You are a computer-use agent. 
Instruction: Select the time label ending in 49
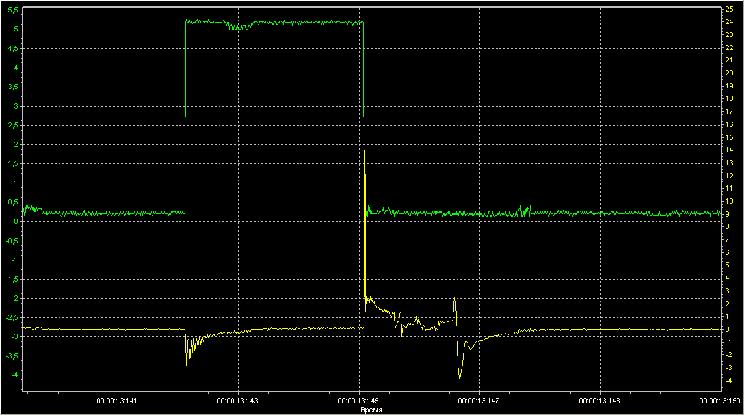coord(600,401)
